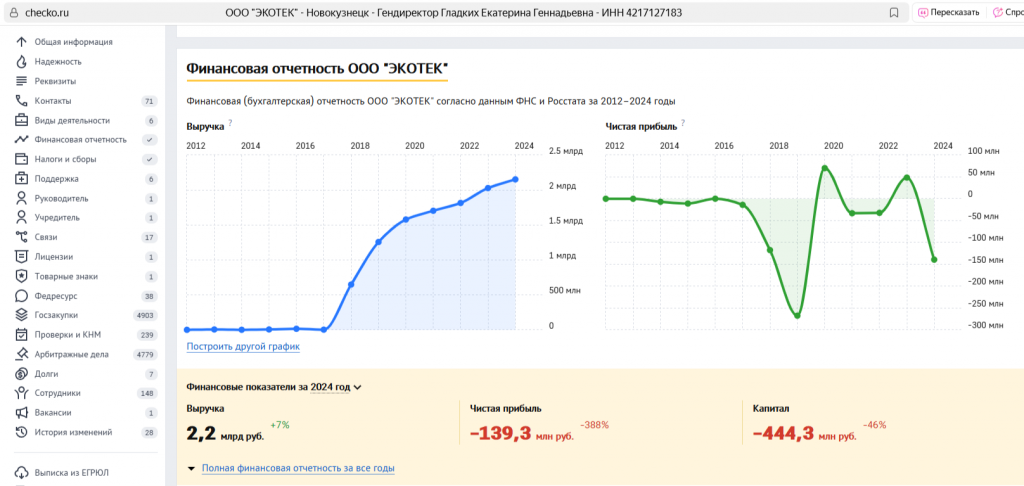This screenshot has height=486, width=1024.
Task: Open the Реквизиты sidebar section
Action: pyautogui.click(x=55, y=81)
